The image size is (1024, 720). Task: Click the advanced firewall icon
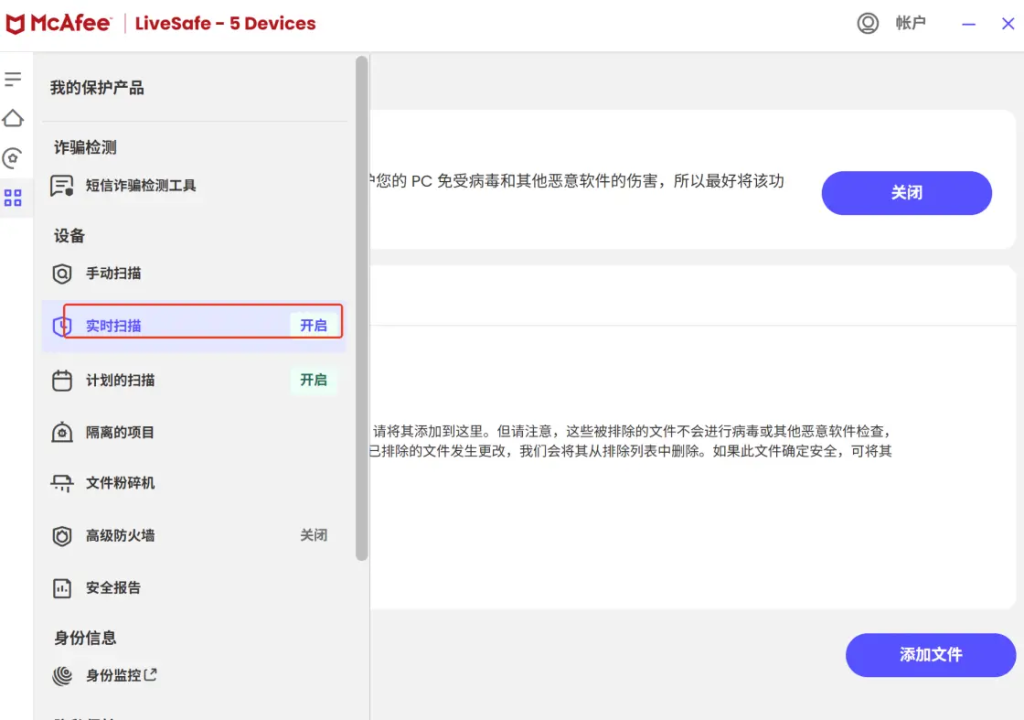[62, 536]
